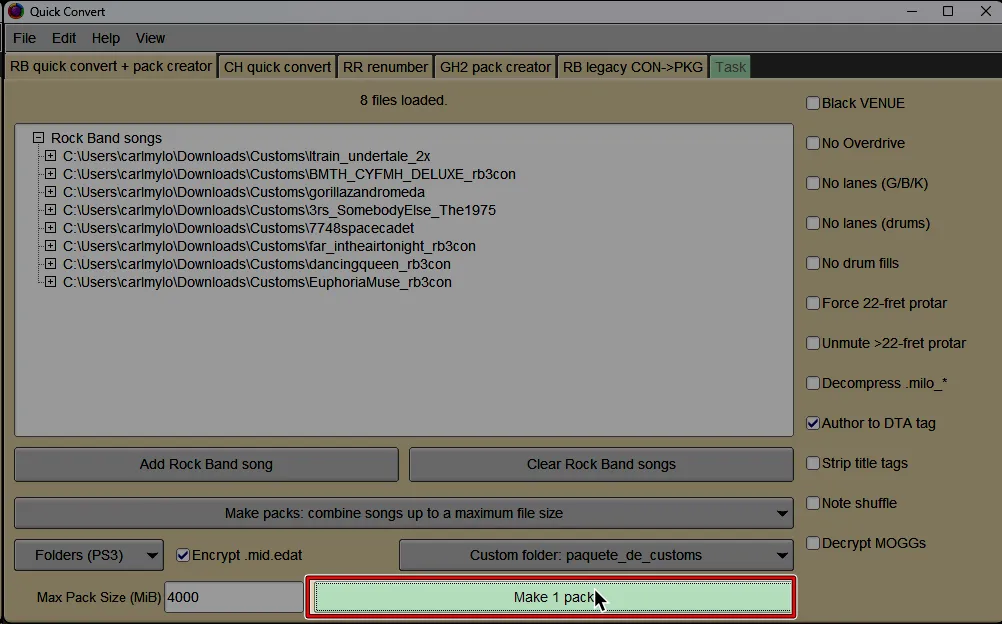This screenshot has width=1002, height=624.
Task: Click the 'Max Pack Size (MiB)' label
Action: coord(99,597)
